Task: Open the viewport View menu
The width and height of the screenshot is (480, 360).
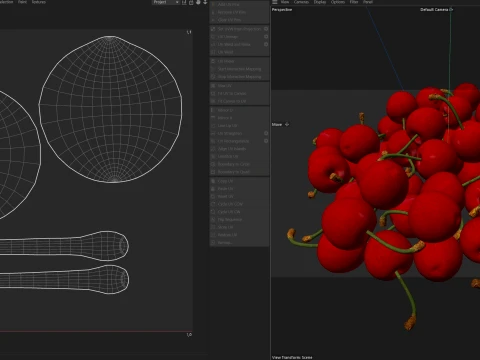Action: (285, 2)
